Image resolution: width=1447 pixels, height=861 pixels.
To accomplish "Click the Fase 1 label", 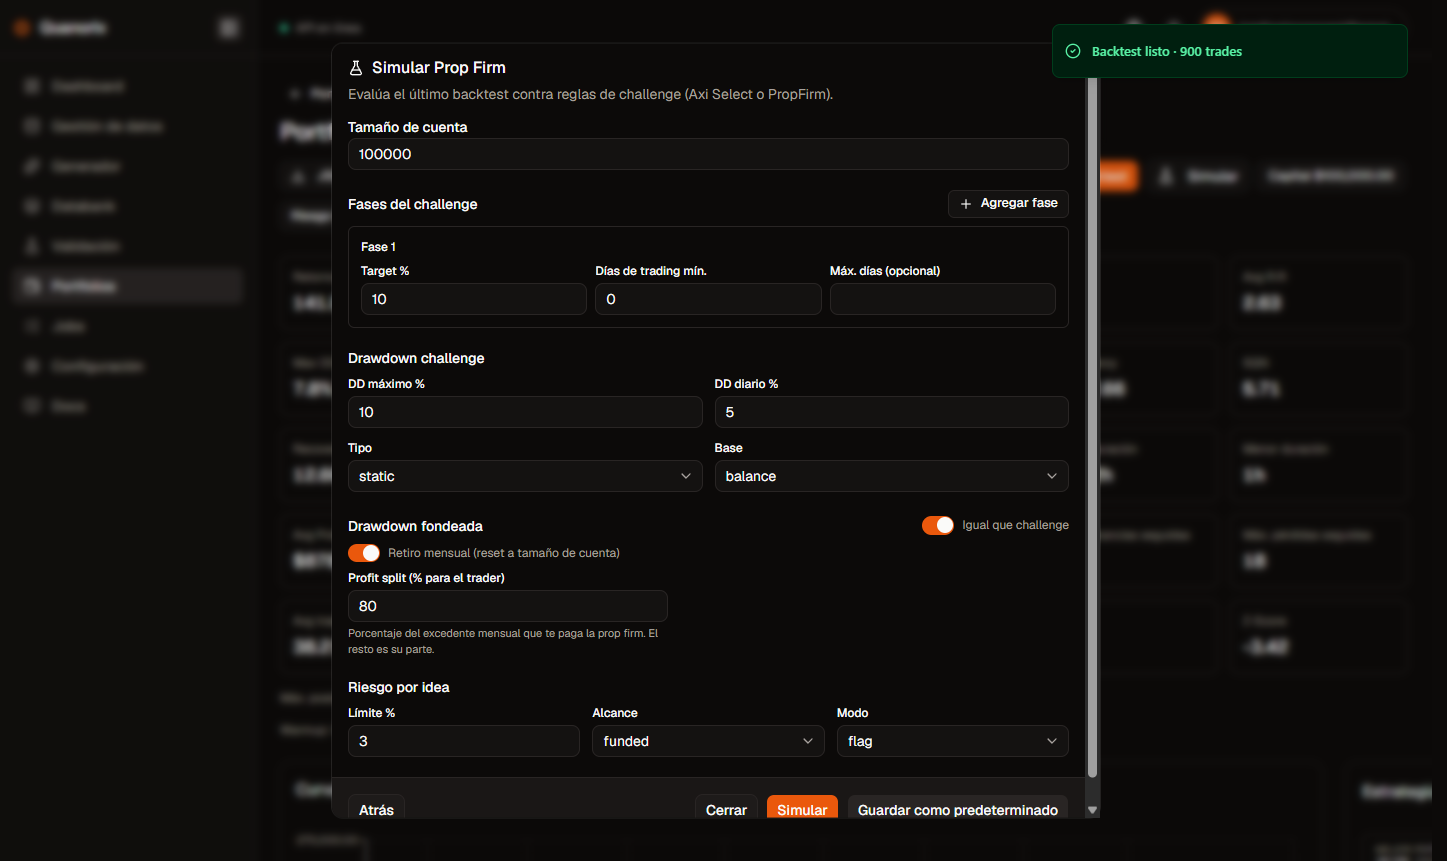I will 378,247.
